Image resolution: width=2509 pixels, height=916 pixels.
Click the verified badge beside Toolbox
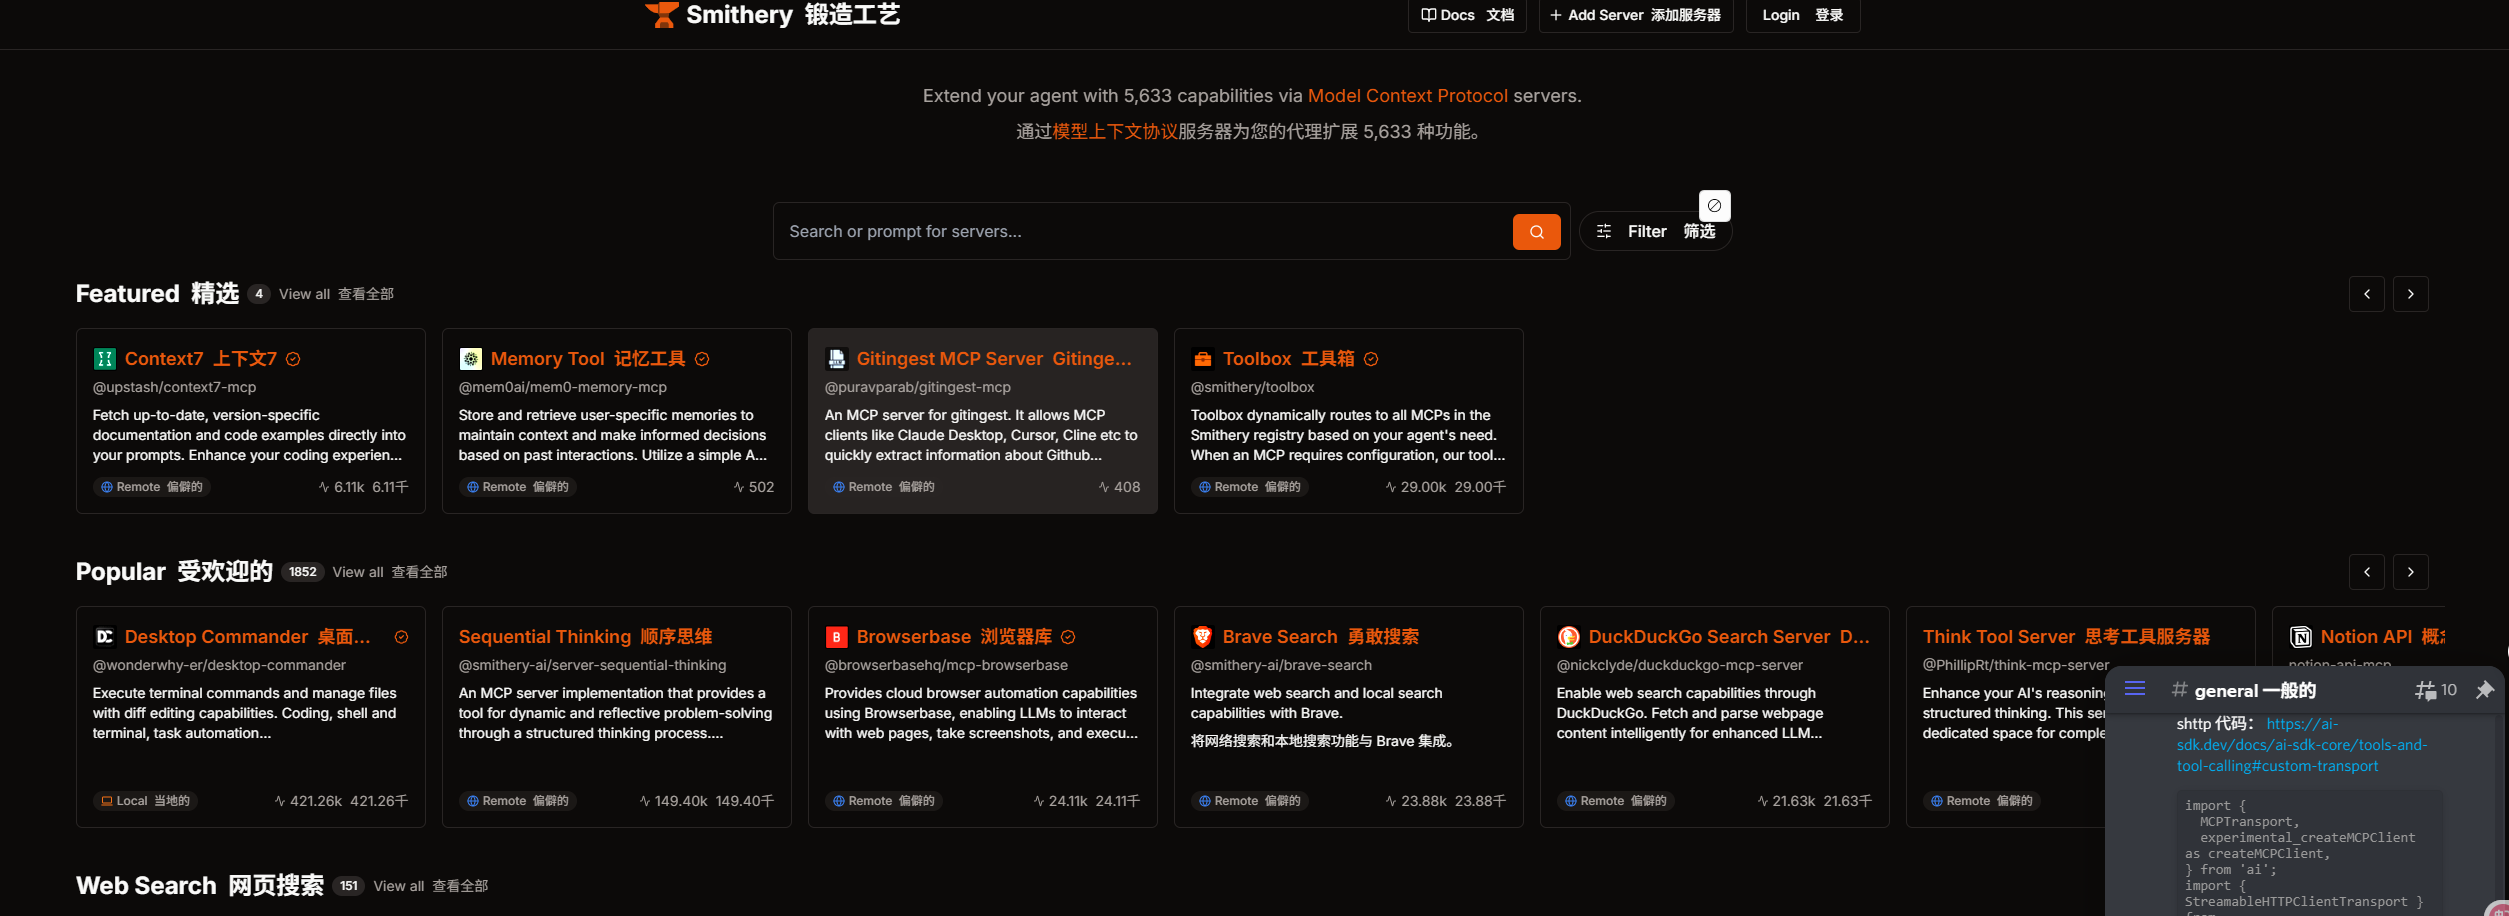point(1371,359)
